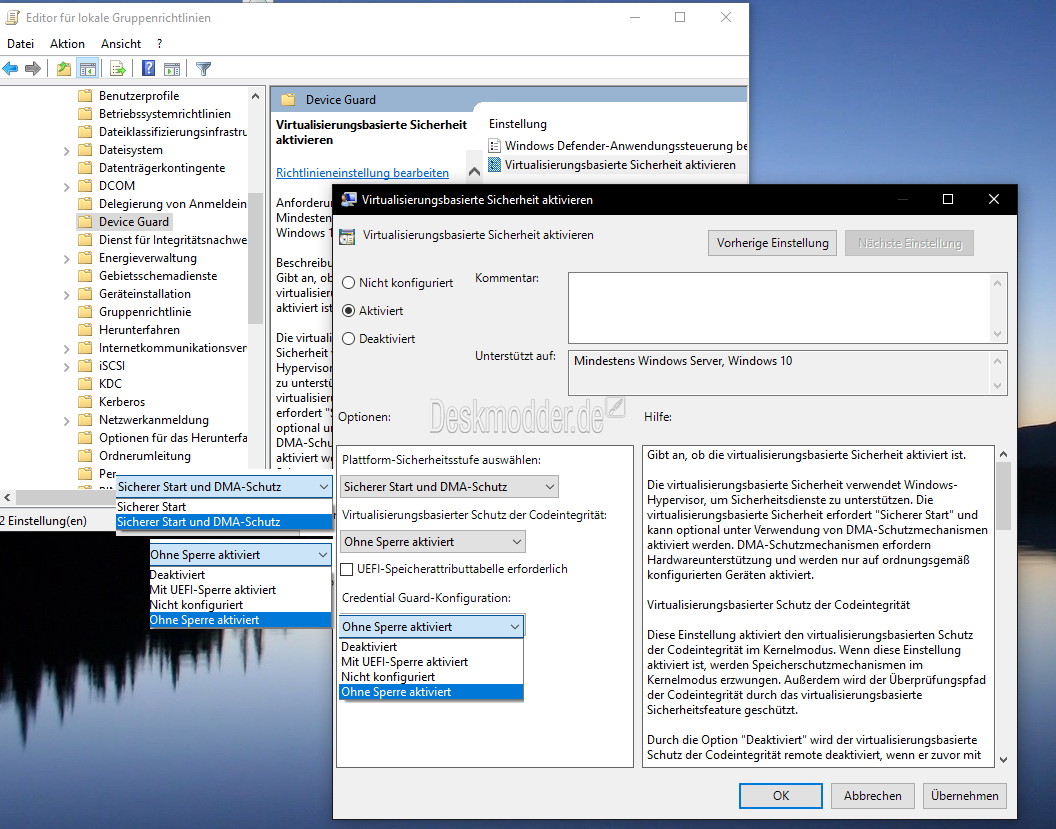The height and width of the screenshot is (829, 1056).
Task: Select Gebietsschemadienste in the tree
Action: (x=158, y=275)
